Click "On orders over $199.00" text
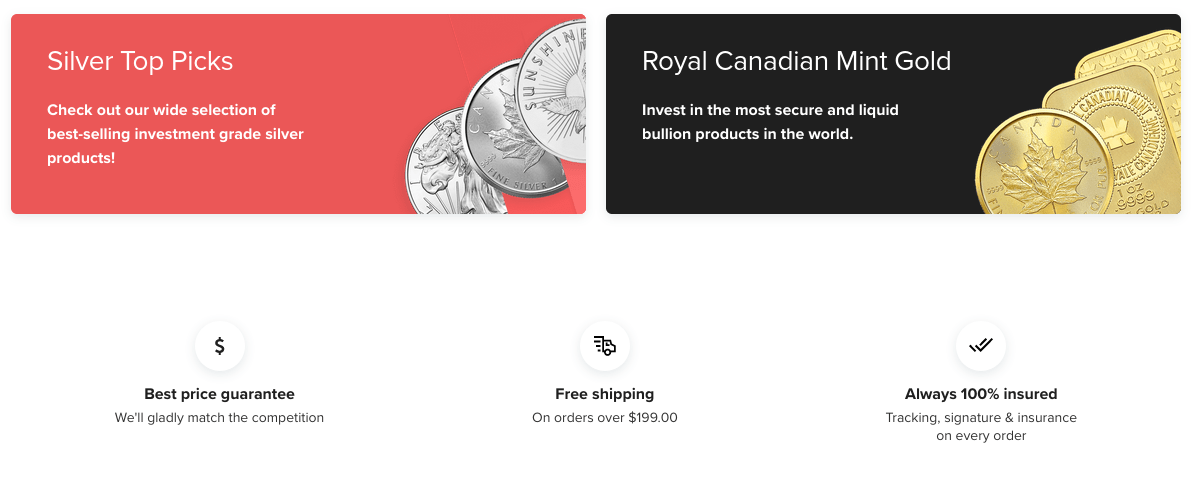 [x=605, y=417]
